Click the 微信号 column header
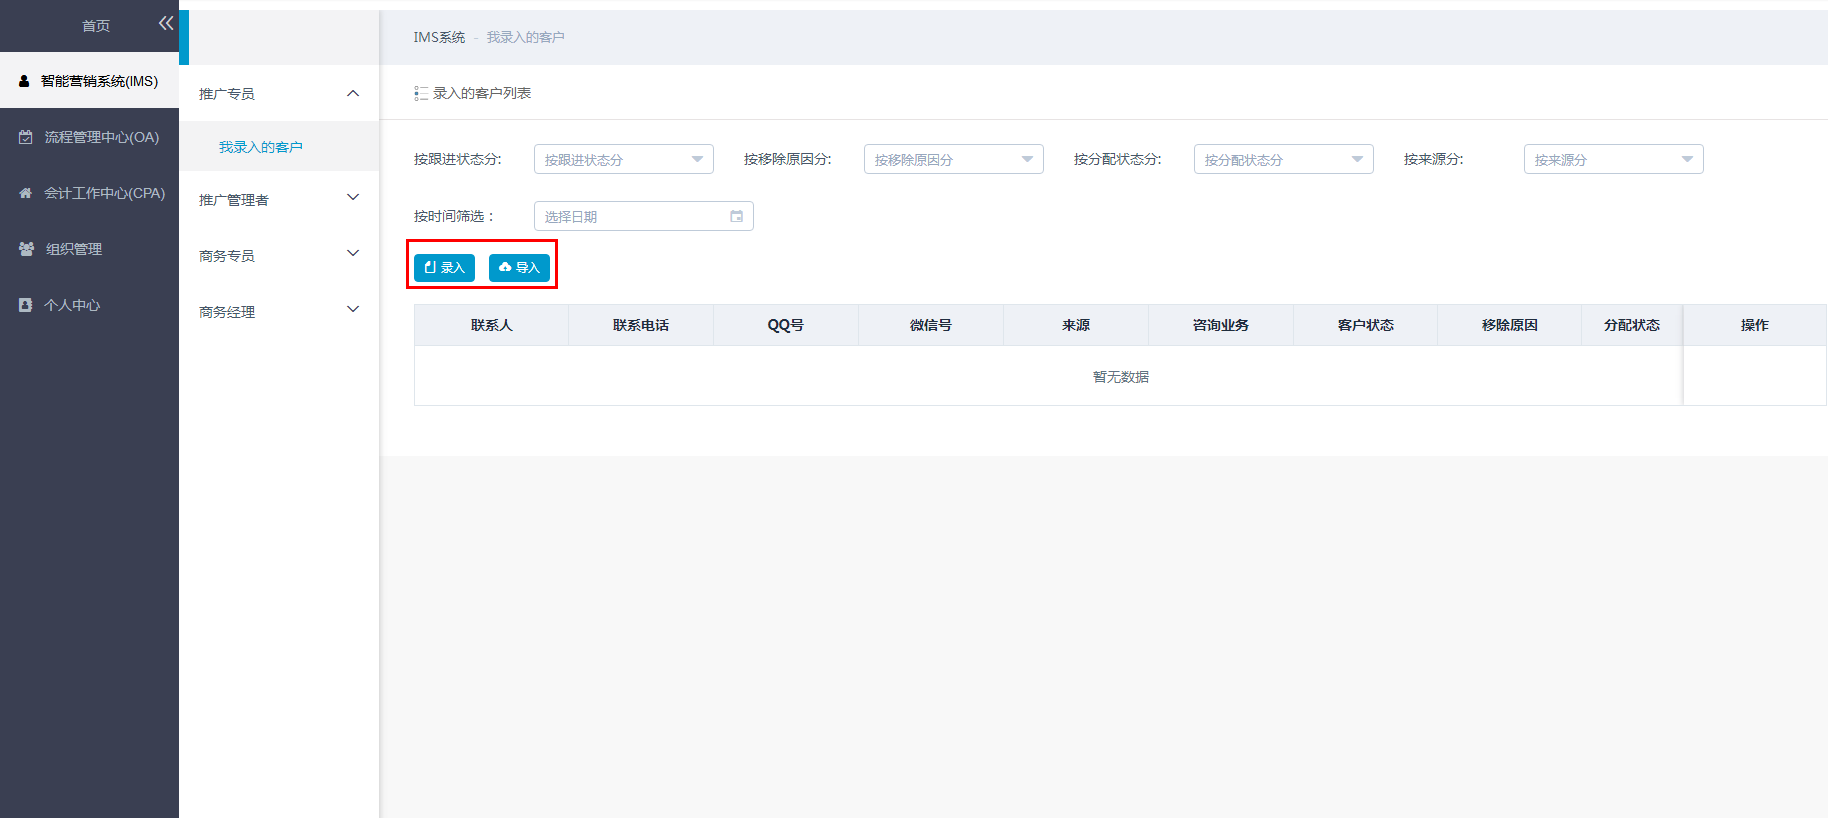Image resolution: width=1828 pixels, height=818 pixels. click(931, 325)
